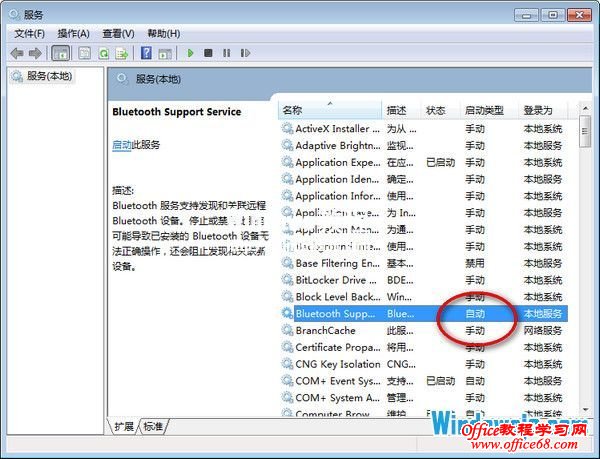
Task: Open the 操作(A) menu
Action: pos(73,34)
